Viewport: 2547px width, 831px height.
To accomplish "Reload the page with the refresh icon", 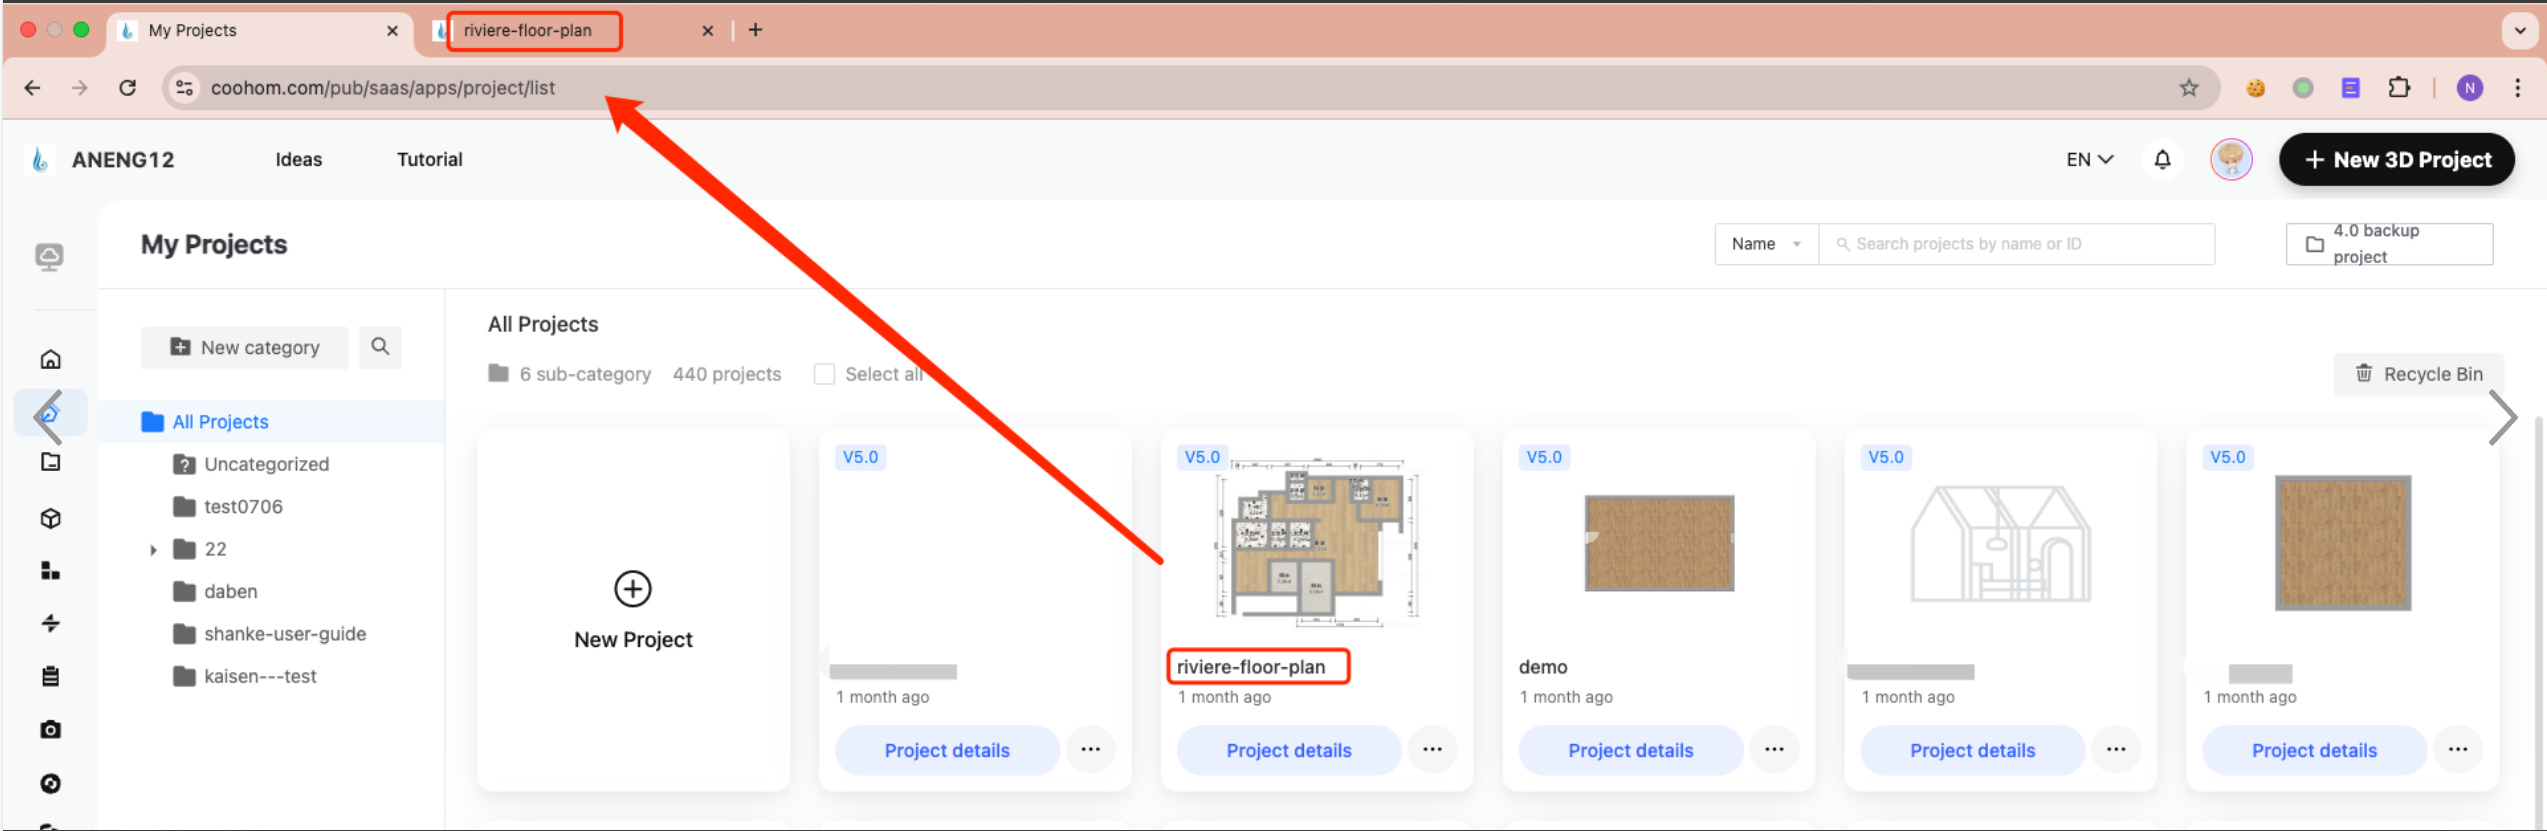I will pos(128,88).
